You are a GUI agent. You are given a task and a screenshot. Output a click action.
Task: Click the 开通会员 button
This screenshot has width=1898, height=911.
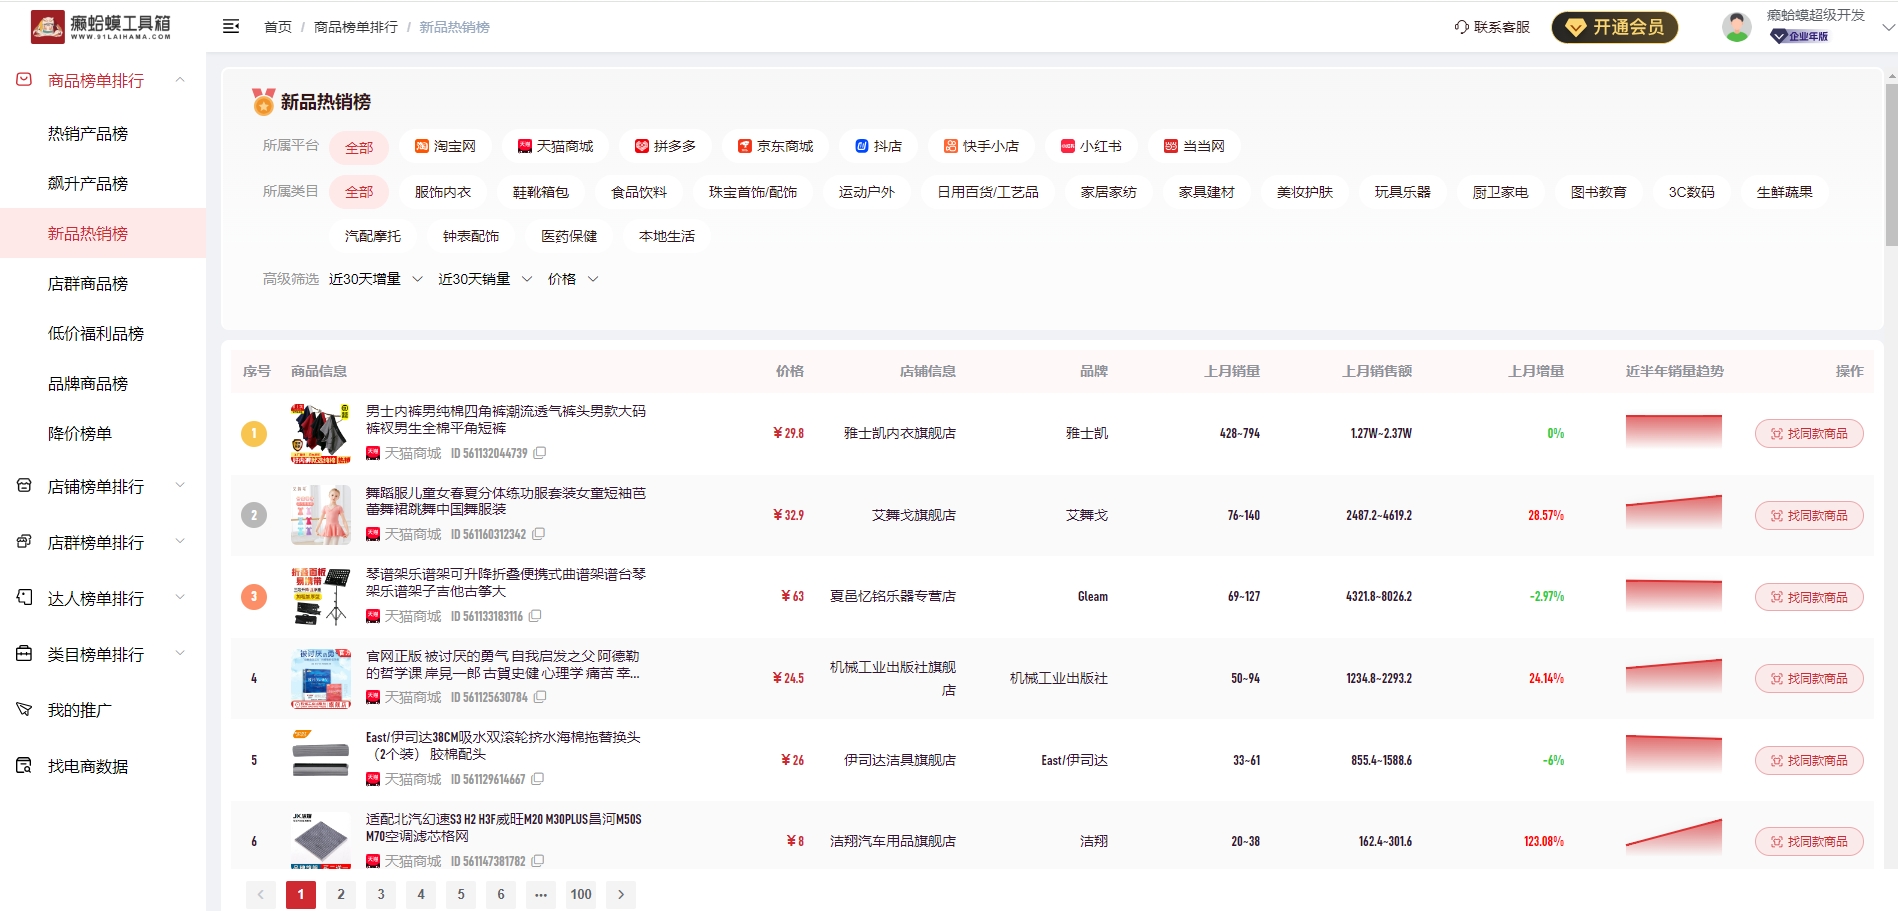pyautogui.click(x=1615, y=27)
